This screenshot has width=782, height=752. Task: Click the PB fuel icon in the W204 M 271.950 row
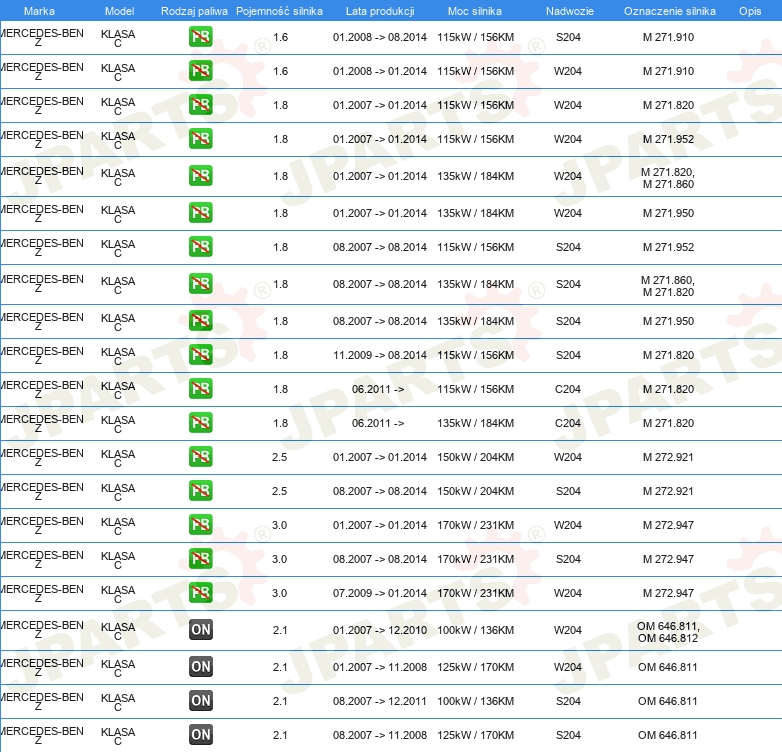(x=200, y=213)
